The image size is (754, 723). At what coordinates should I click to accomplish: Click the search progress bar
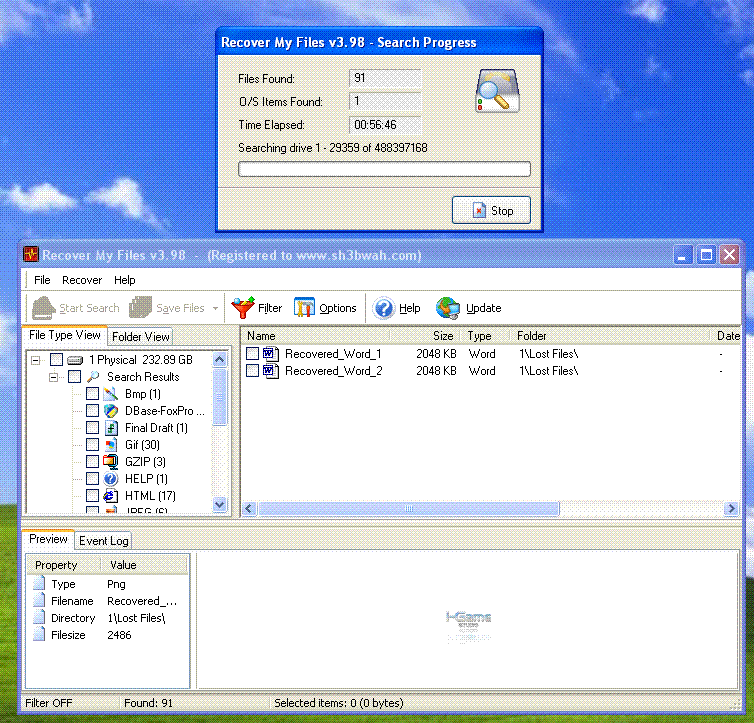[x=384, y=169]
